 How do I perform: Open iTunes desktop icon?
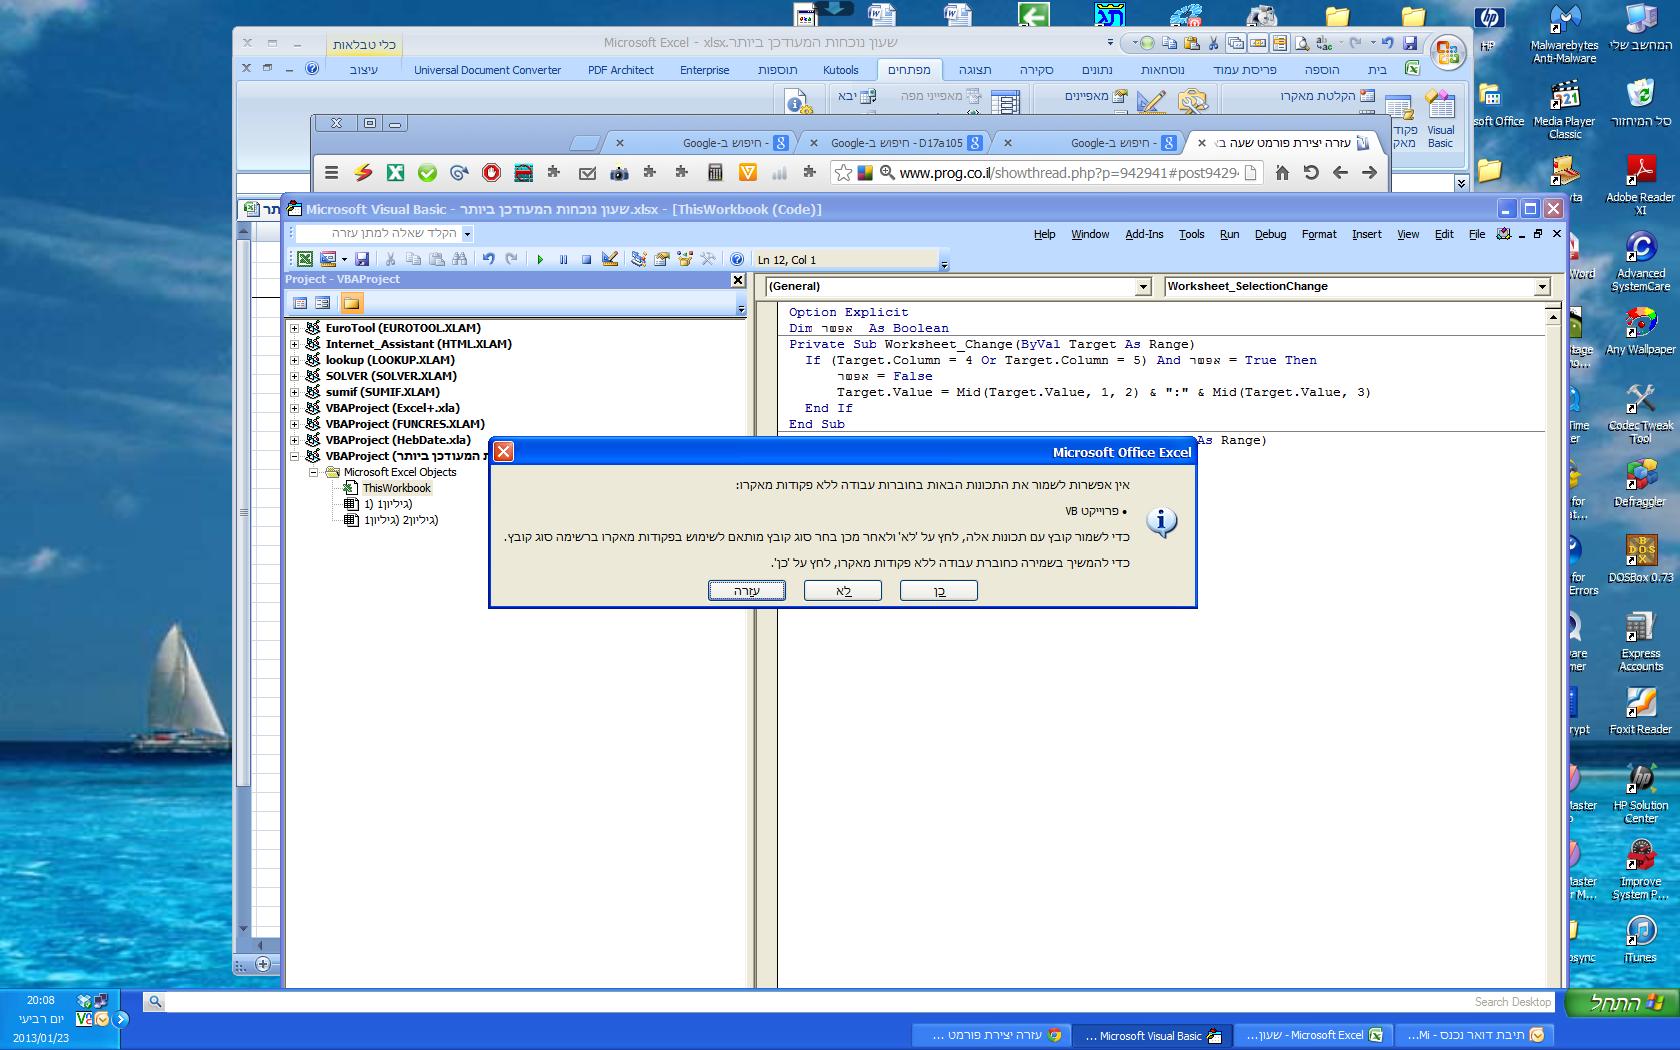click(x=1640, y=940)
